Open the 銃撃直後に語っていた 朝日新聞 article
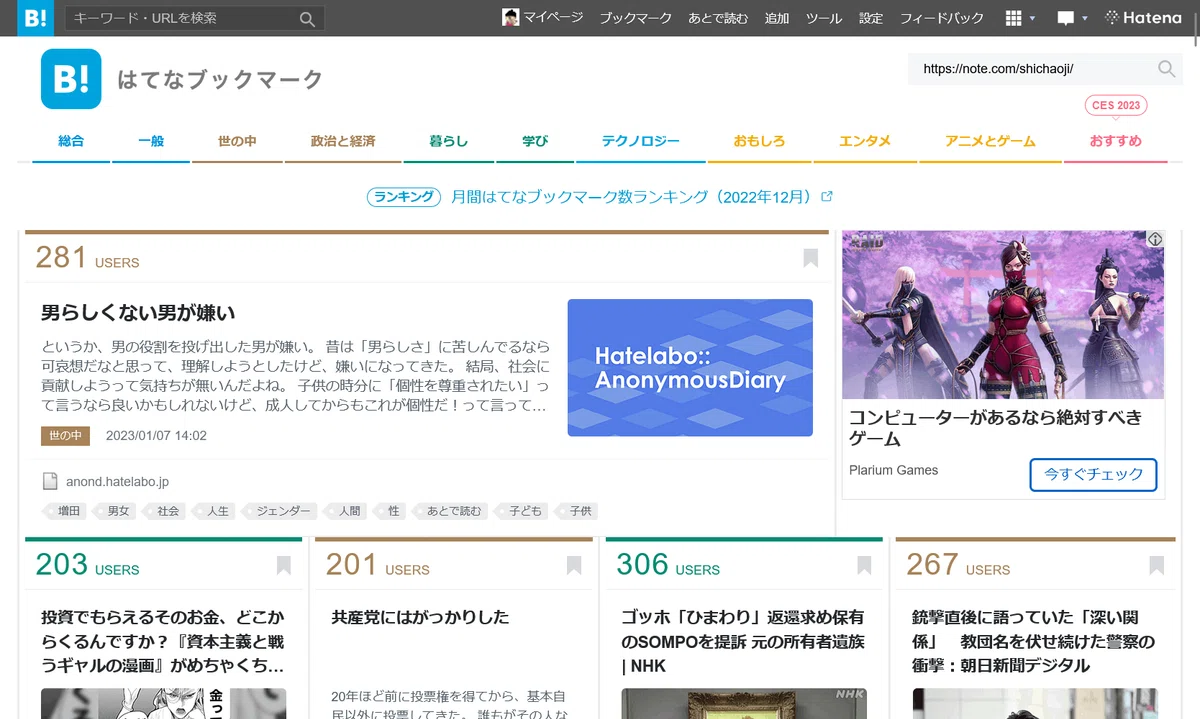This screenshot has height=719, width=1200. pyautogui.click(x=1033, y=641)
